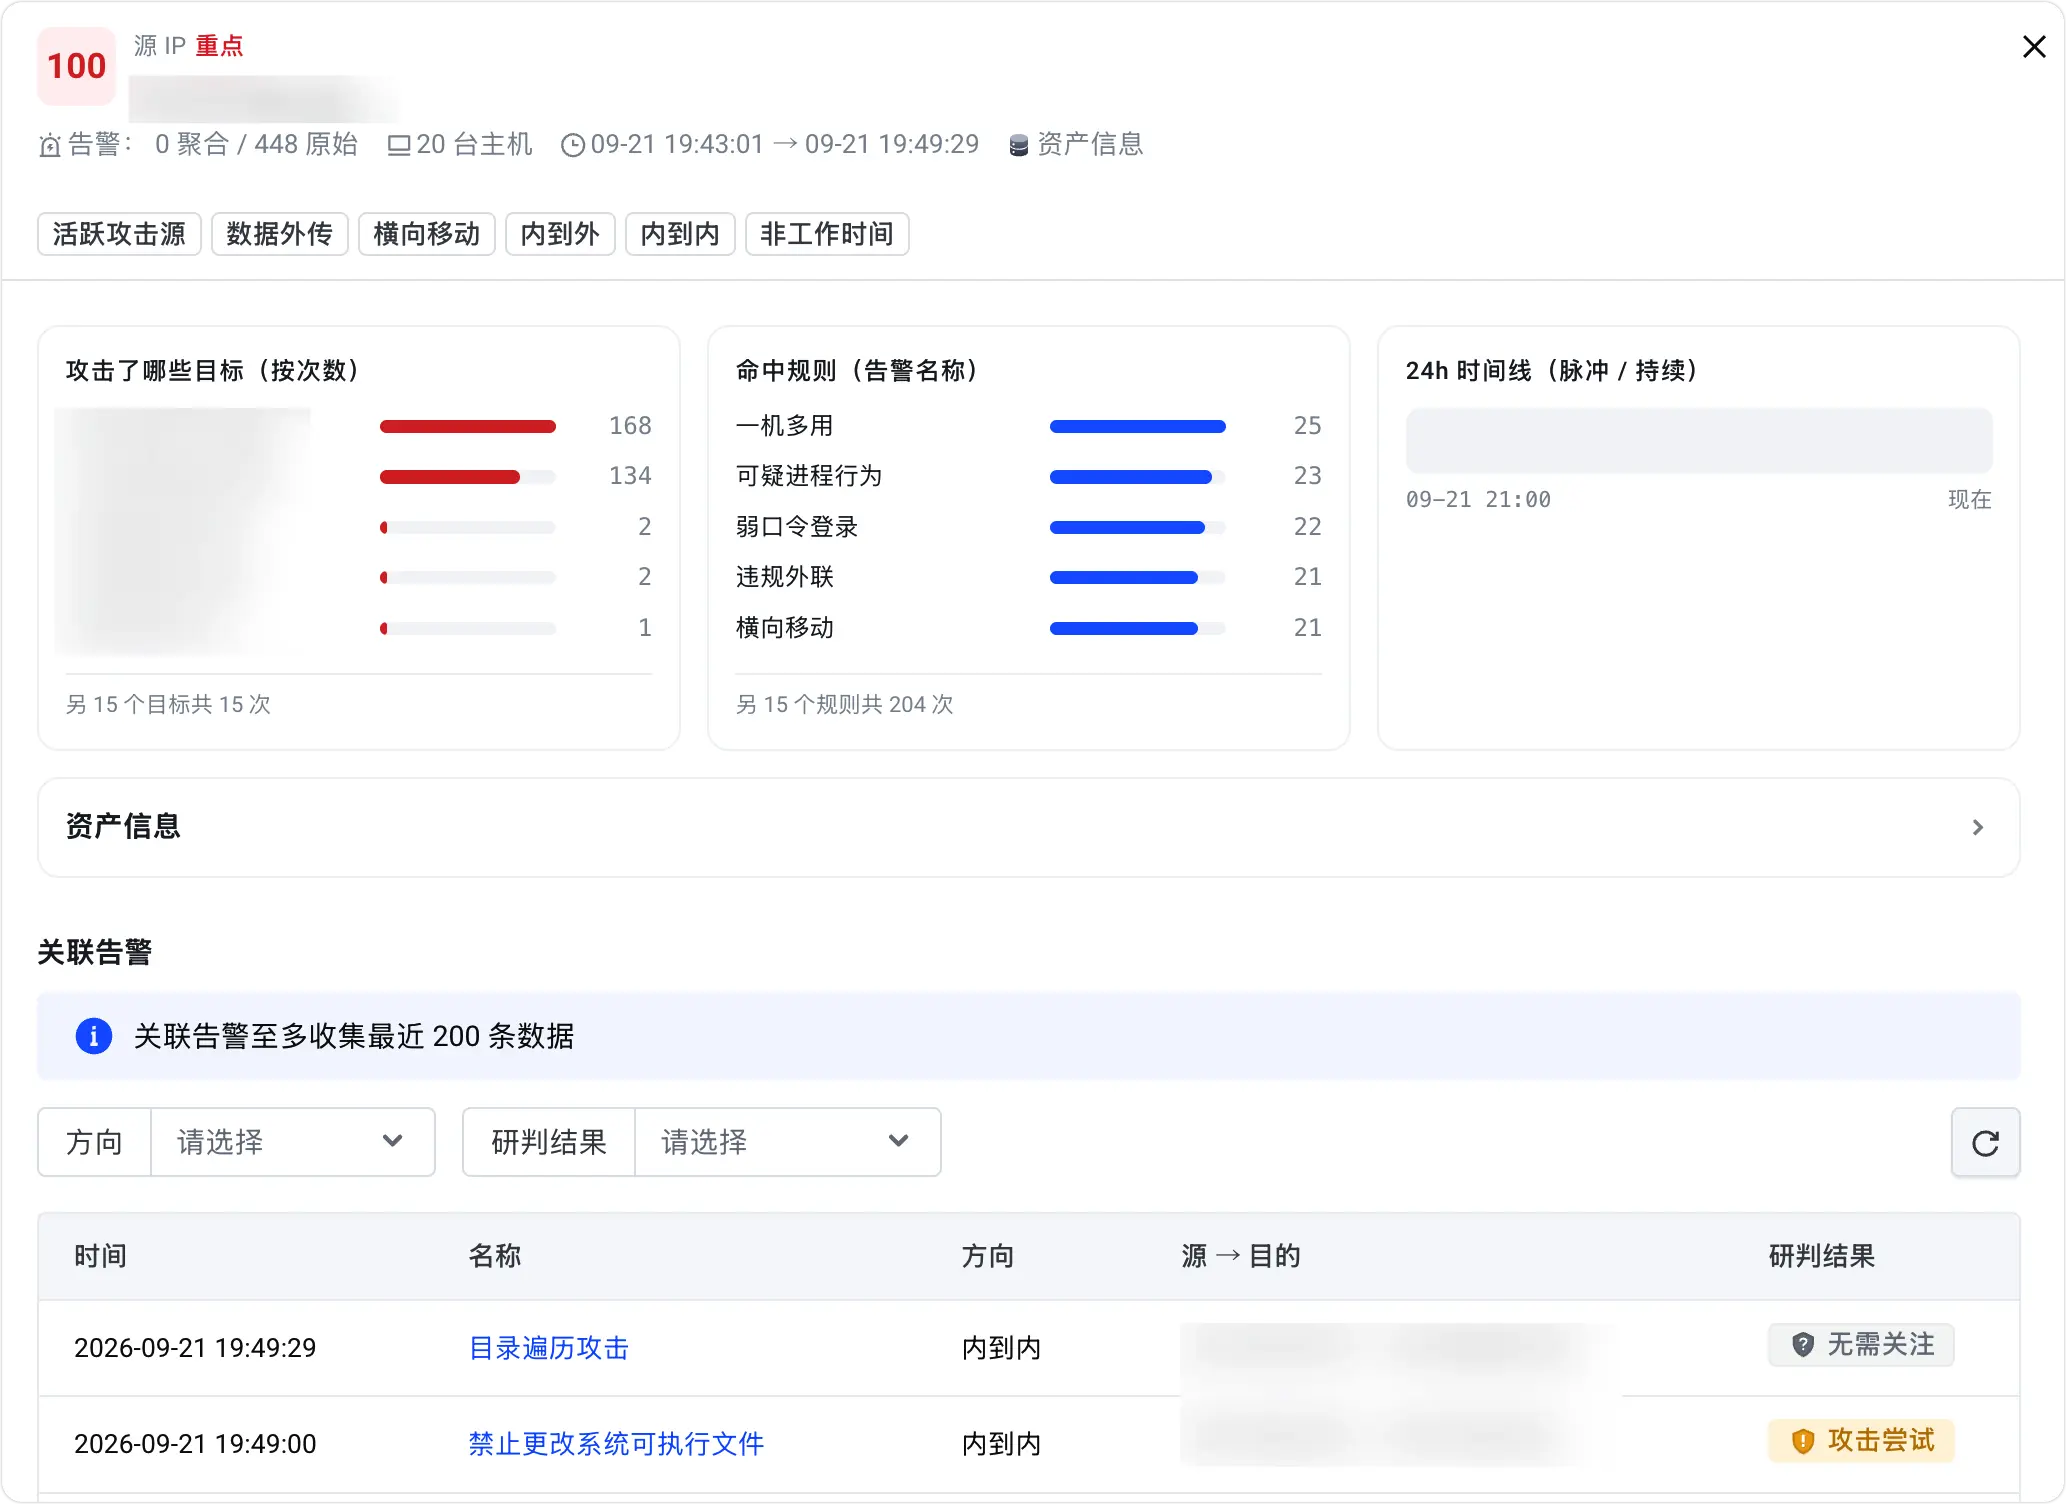Select the 内到外 tag

coord(560,234)
